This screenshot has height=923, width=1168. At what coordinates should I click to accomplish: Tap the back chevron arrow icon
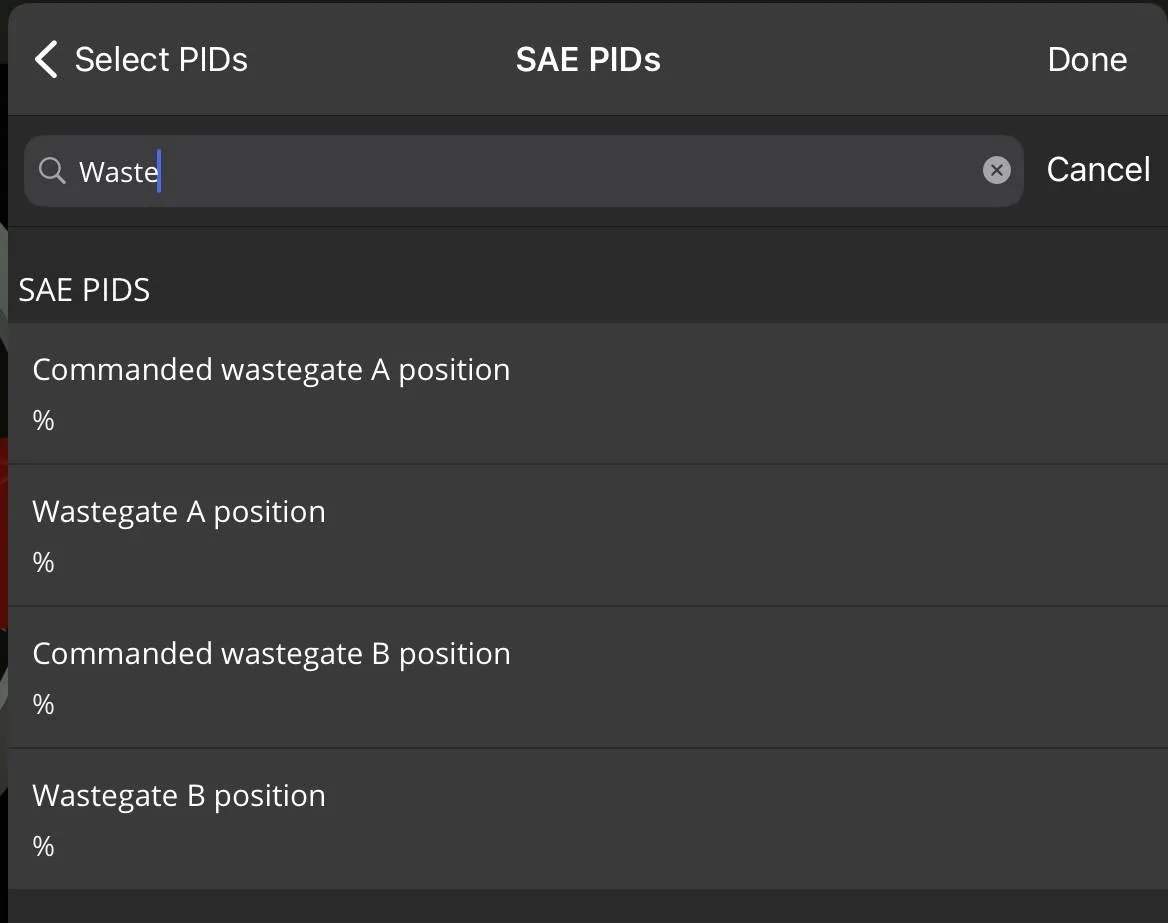(x=46, y=60)
